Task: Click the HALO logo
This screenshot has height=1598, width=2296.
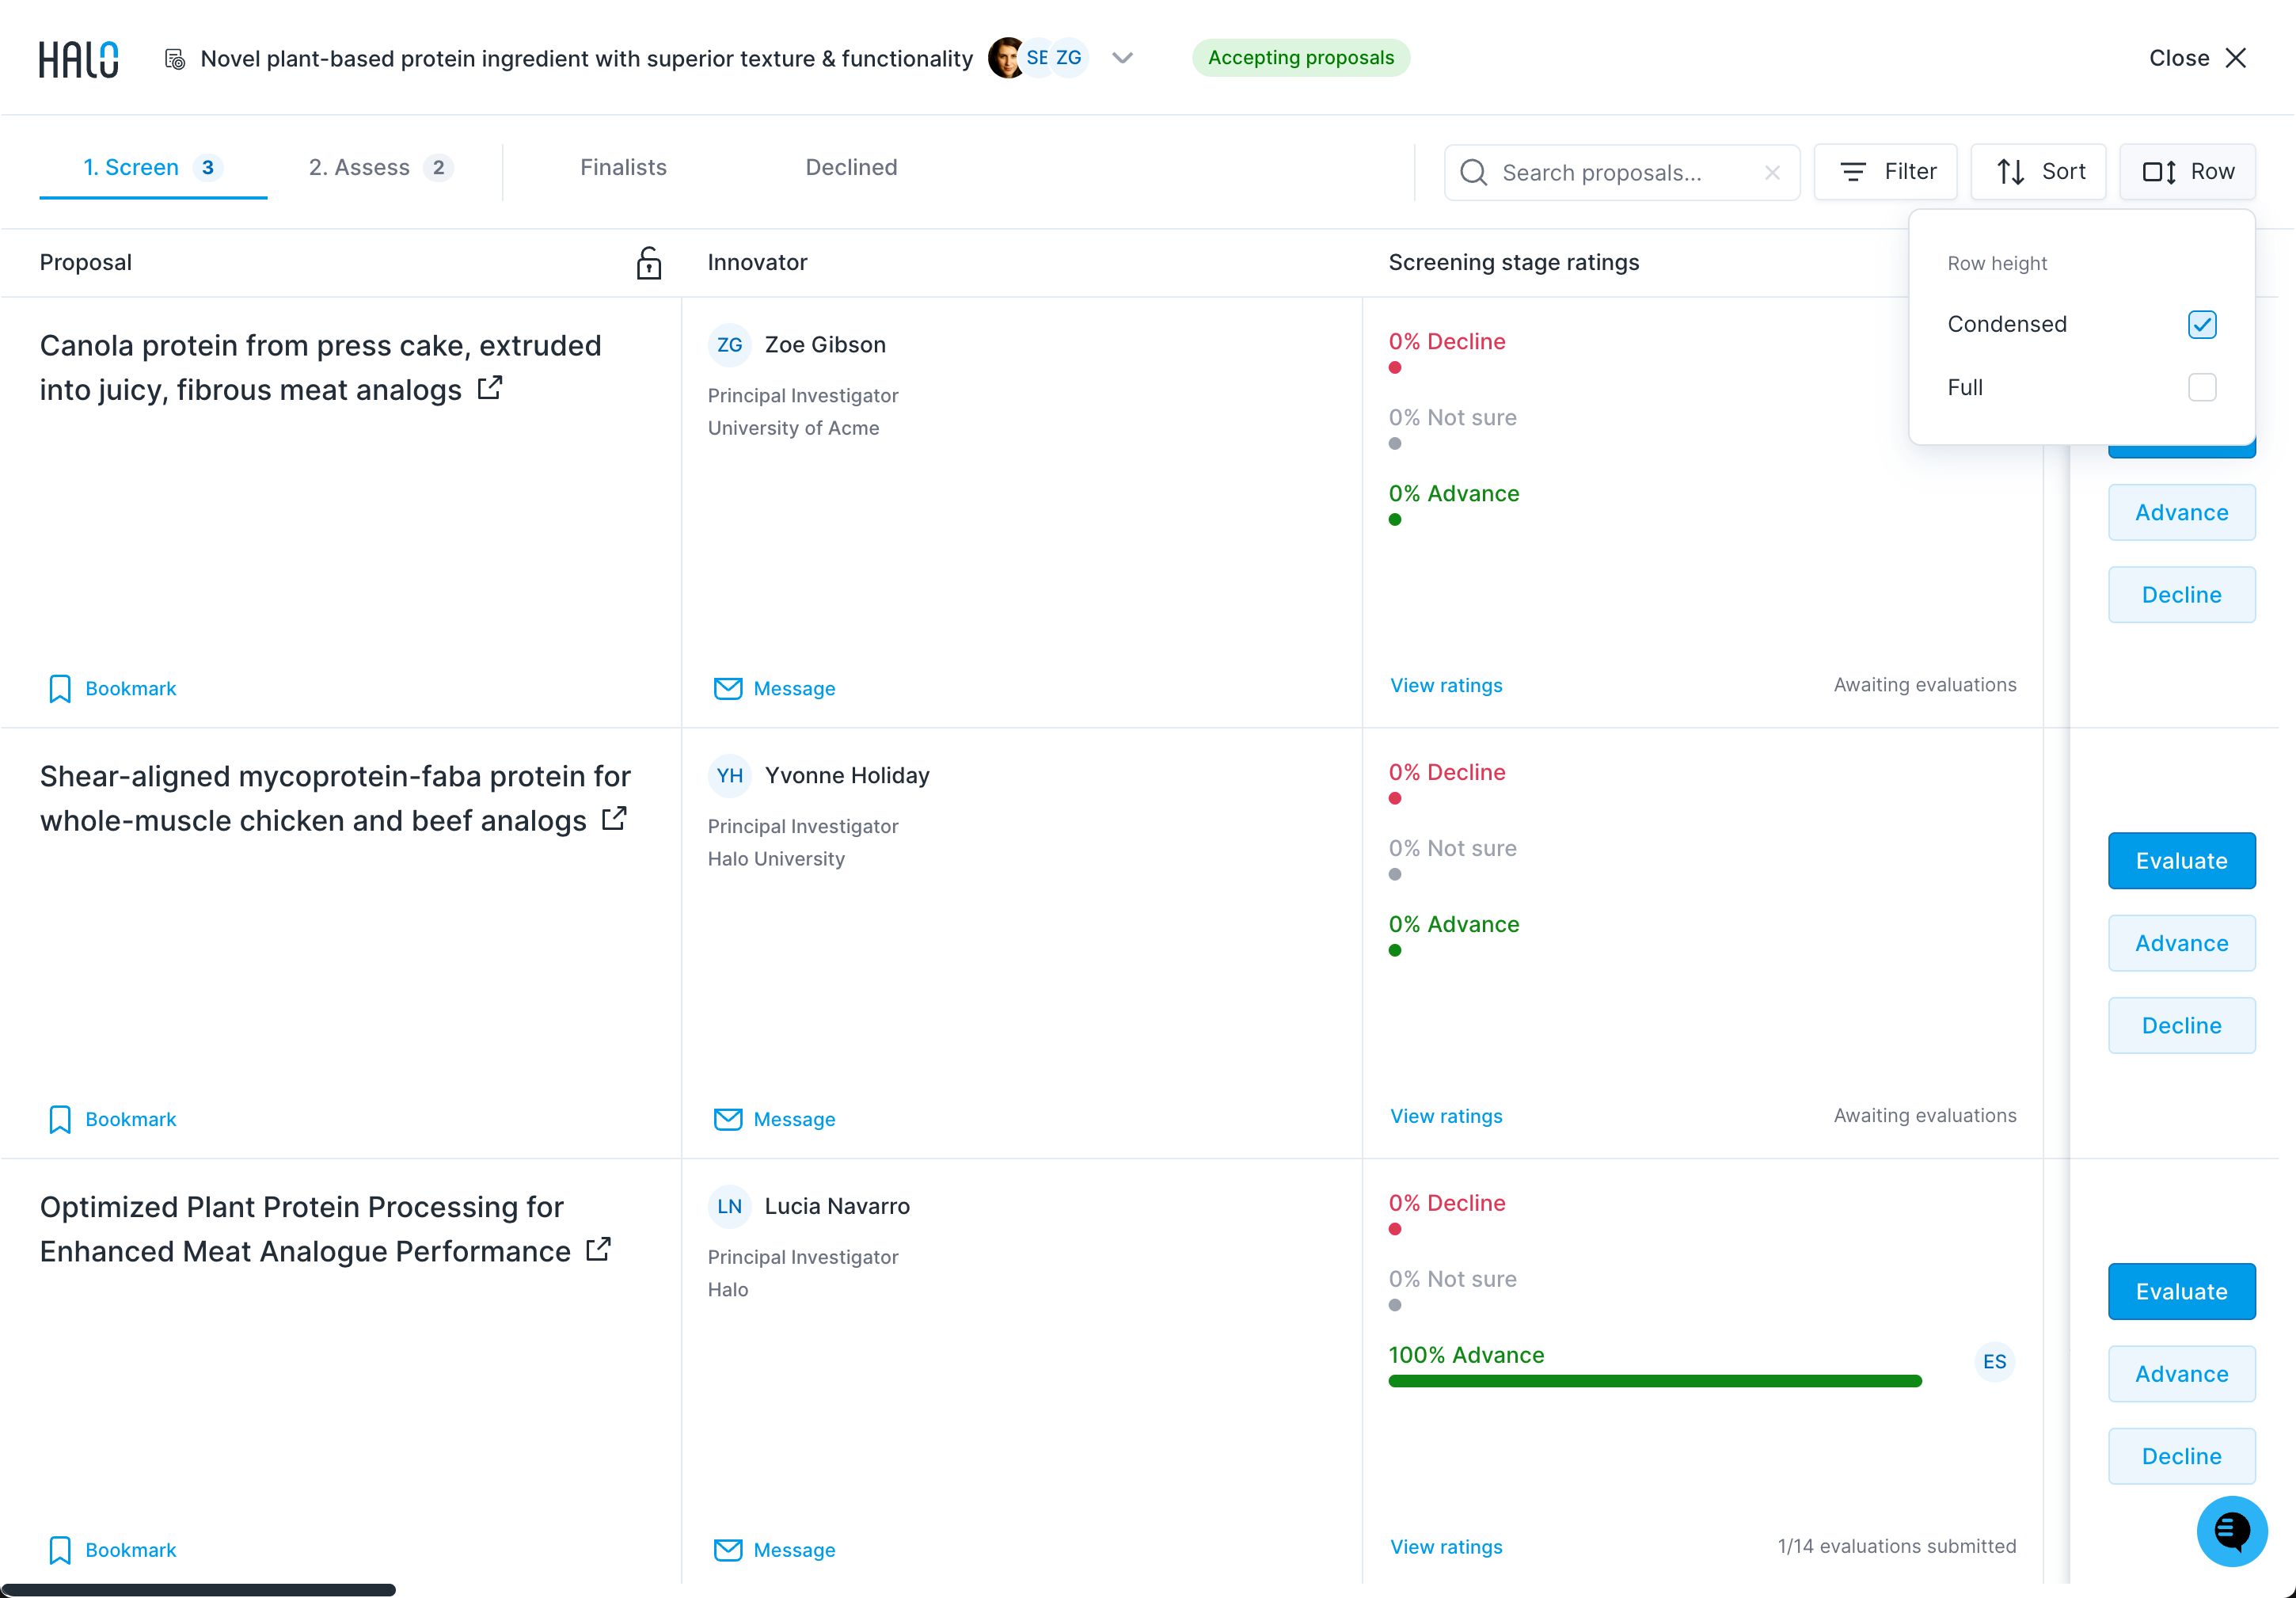Action: click(x=78, y=59)
